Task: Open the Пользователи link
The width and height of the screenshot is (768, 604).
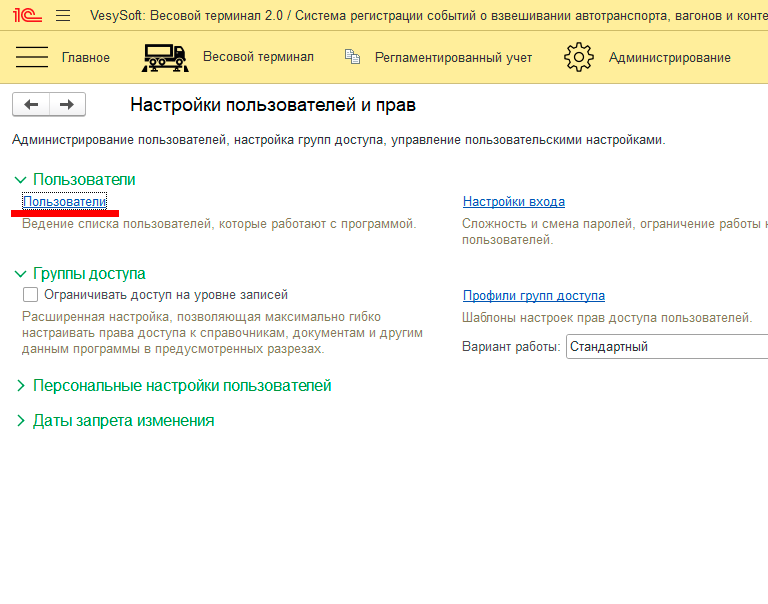Action: (64, 202)
